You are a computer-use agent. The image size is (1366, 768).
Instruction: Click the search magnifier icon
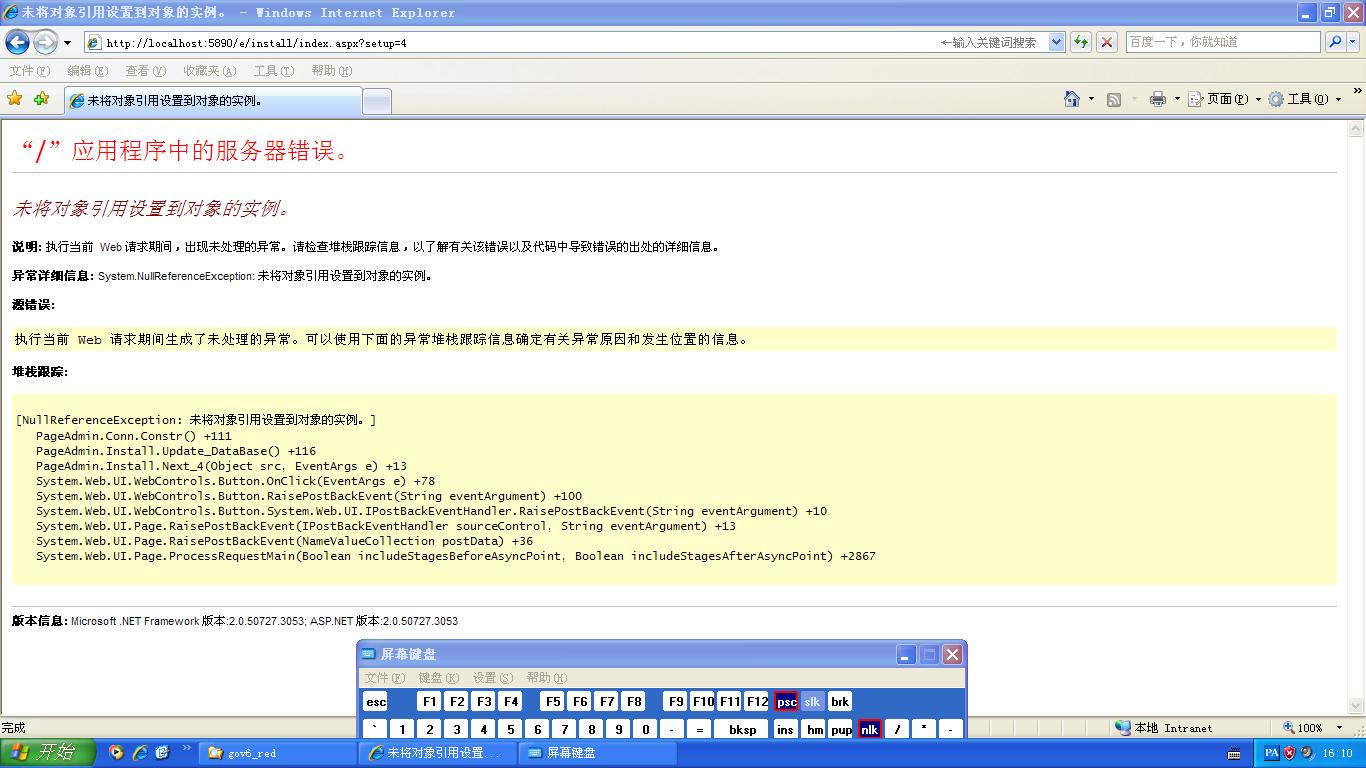pyautogui.click(x=1335, y=42)
